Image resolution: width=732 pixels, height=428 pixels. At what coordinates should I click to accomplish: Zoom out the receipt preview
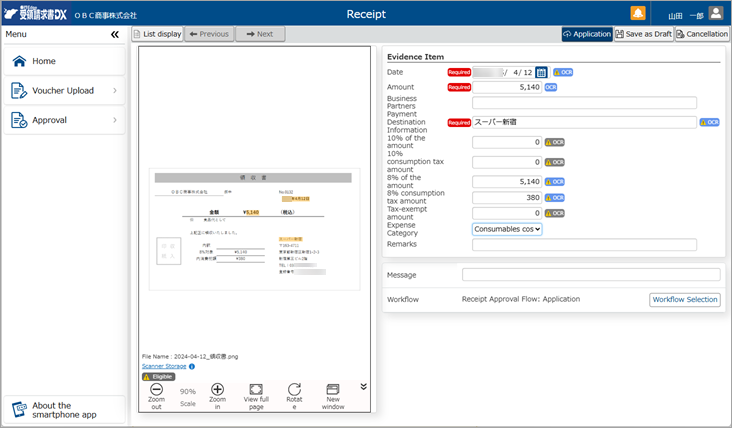point(156,396)
